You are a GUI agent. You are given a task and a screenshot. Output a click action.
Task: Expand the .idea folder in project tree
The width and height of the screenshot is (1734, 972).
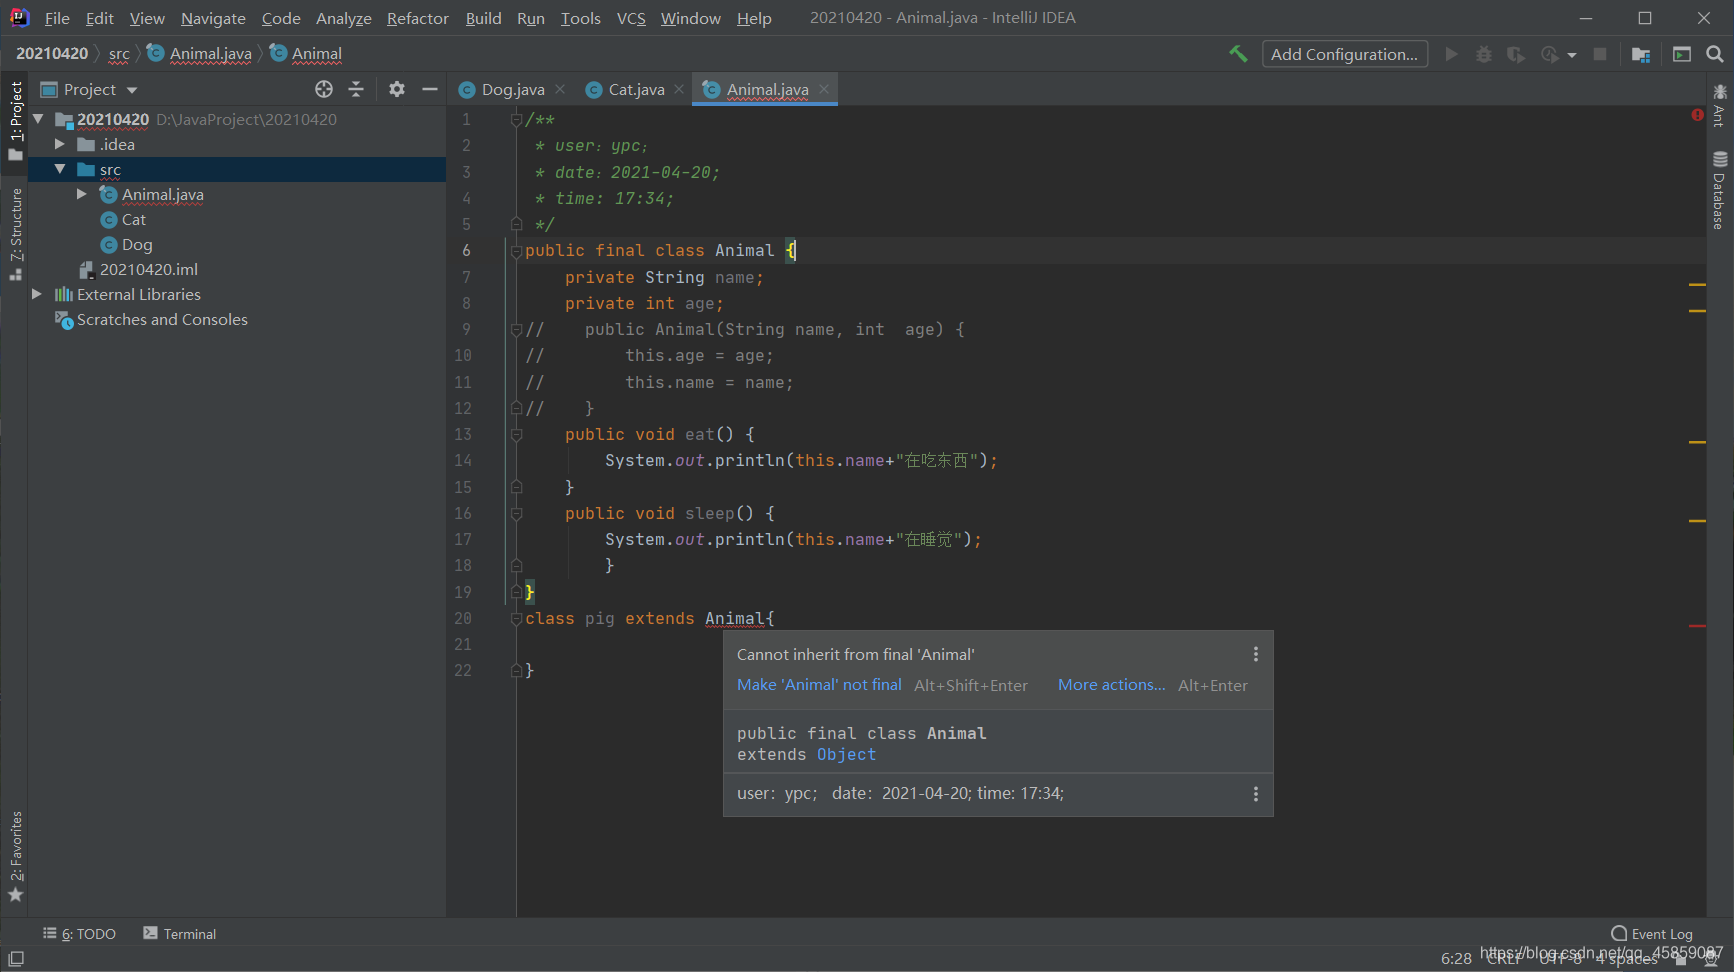[60, 144]
